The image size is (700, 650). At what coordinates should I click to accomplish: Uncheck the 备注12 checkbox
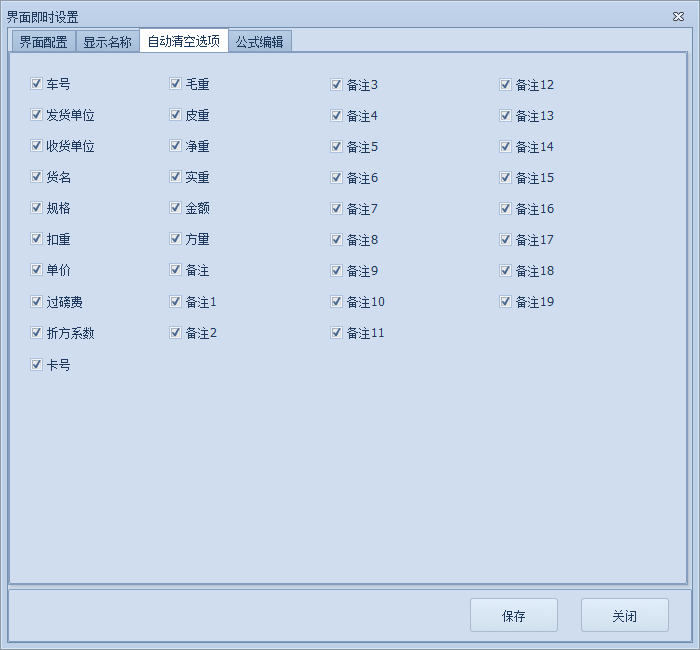pyautogui.click(x=505, y=84)
